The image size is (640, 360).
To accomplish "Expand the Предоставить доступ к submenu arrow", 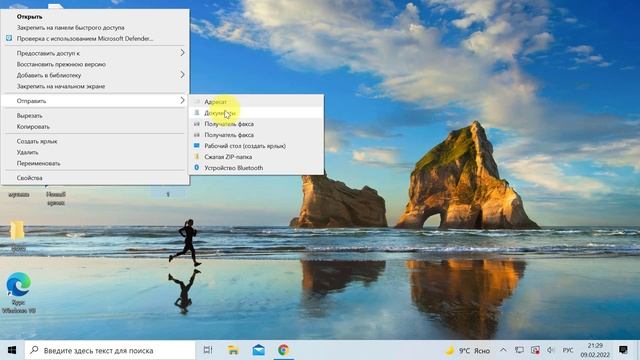I will point(182,53).
